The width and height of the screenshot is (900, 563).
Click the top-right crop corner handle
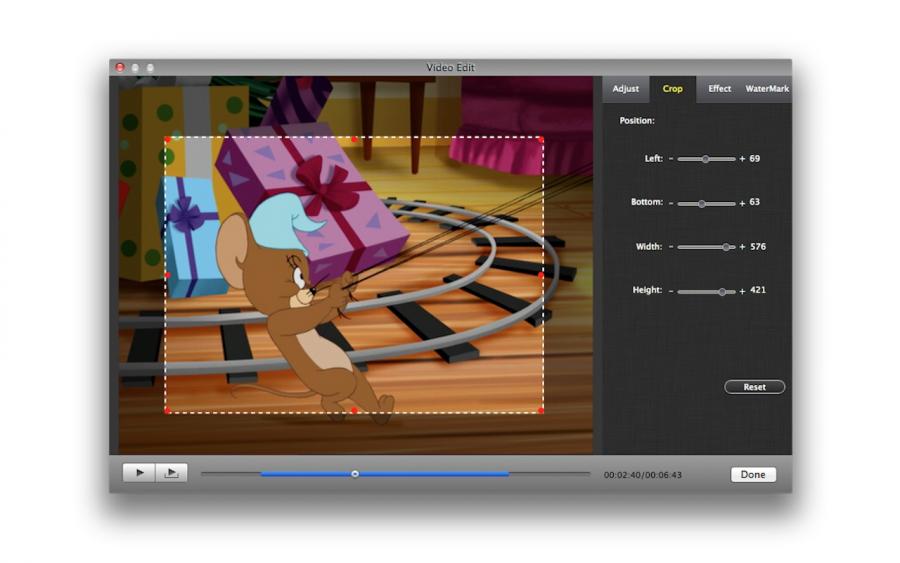tap(541, 139)
